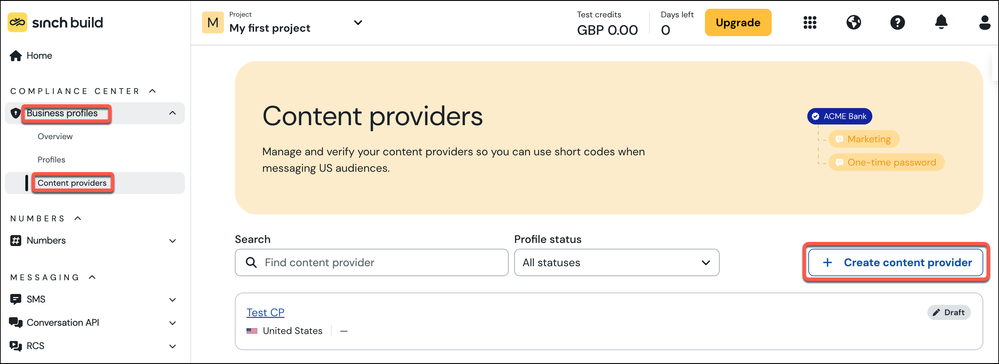Viewport: 999px width, 364px height.
Task: Click the United States flag icon
Action: click(252, 331)
